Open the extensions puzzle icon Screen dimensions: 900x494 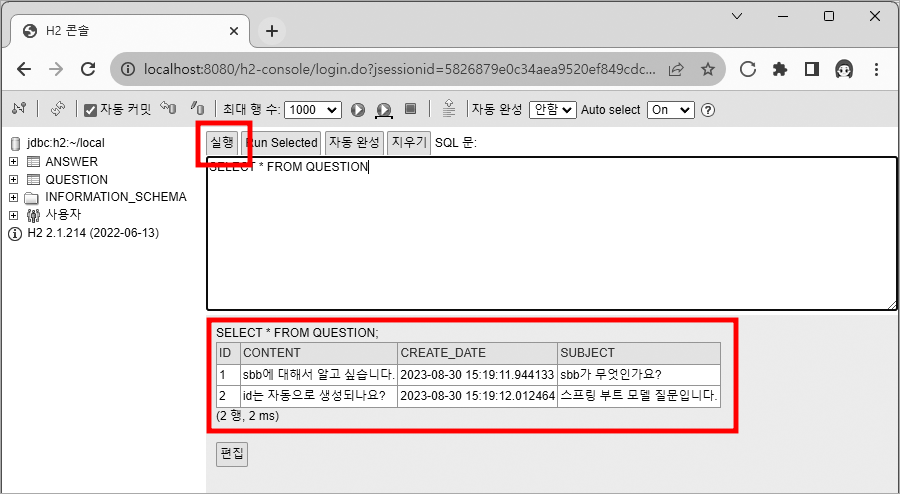(779, 69)
